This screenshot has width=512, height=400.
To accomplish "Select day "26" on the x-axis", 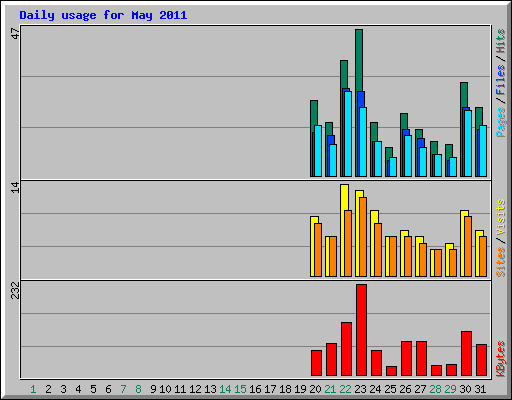I will coord(405,389).
